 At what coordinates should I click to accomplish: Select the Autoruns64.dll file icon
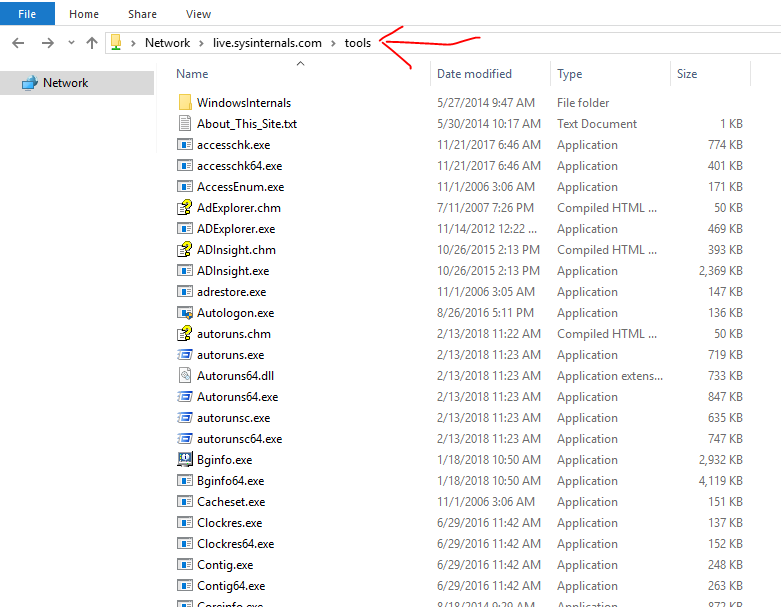[x=185, y=375]
